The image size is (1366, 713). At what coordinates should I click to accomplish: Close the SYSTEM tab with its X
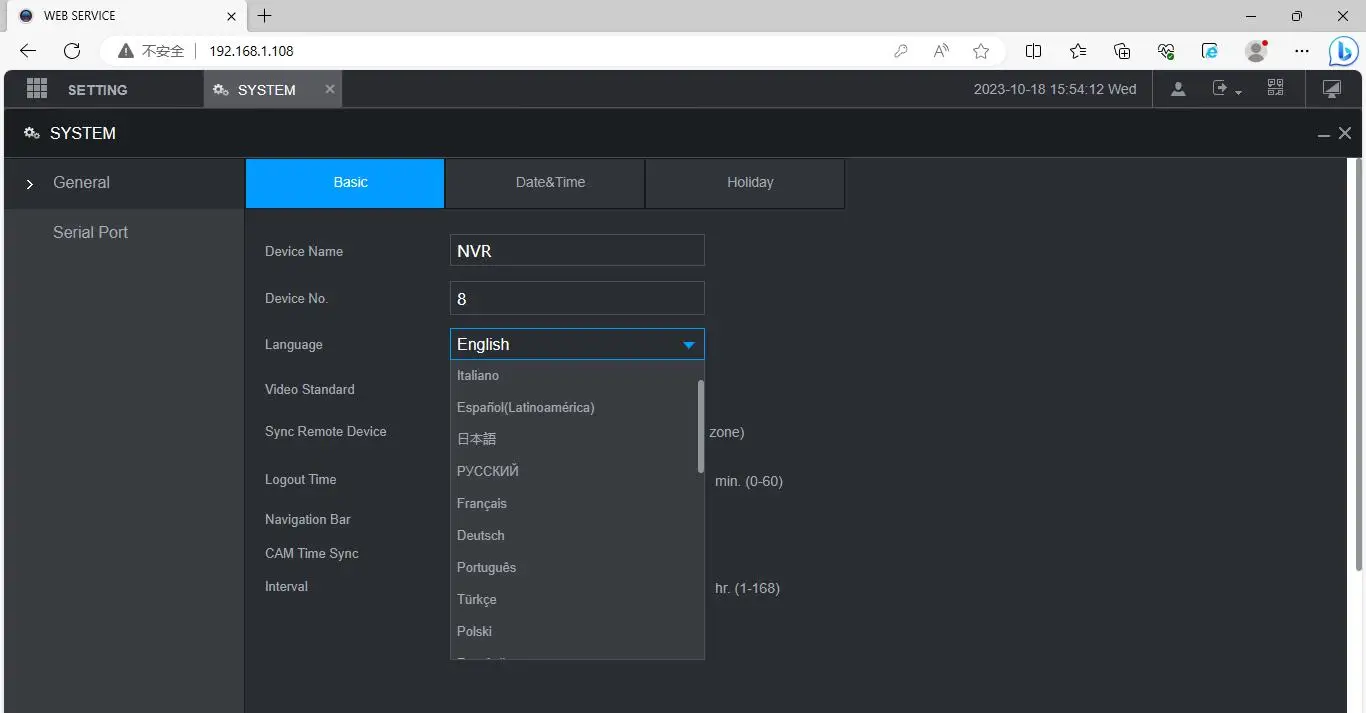pyautogui.click(x=330, y=89)
